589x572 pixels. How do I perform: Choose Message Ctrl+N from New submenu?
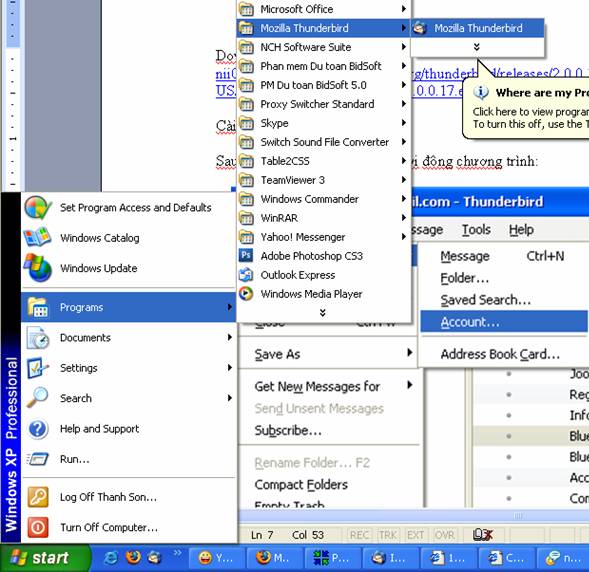pos(504,256)
